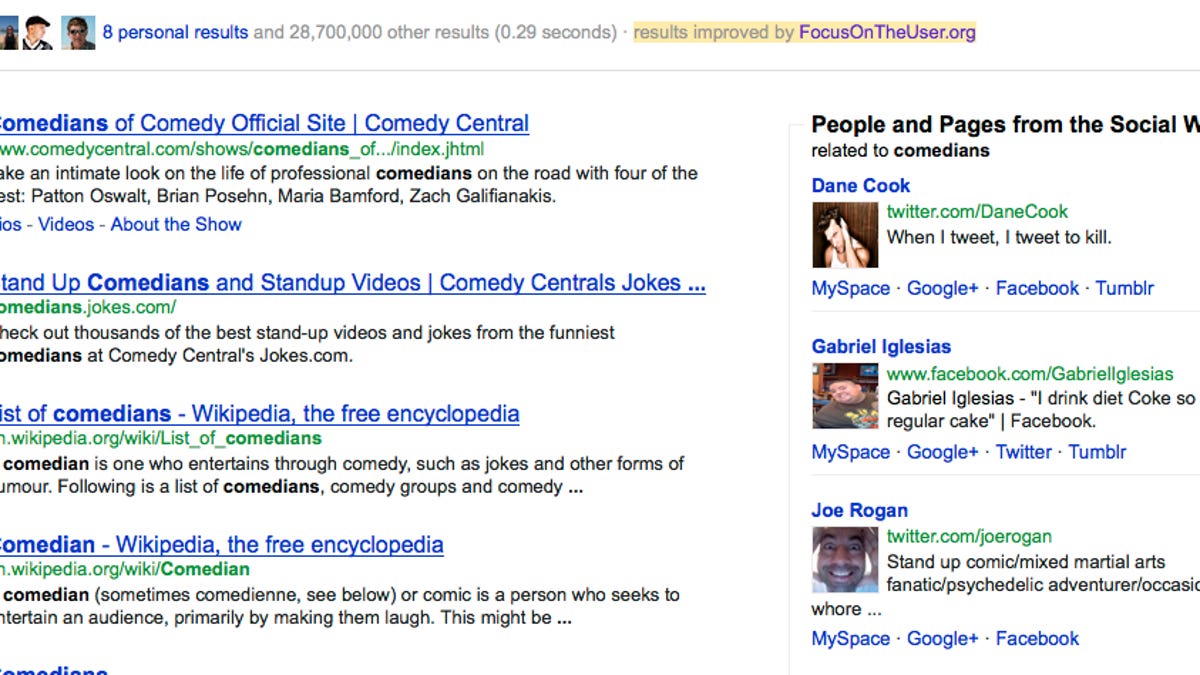Image resolution: width=1200 pixels, height=675 pixels.
Task: Open Joe Rogan's profile photo
Action: [x=845, y=559]
